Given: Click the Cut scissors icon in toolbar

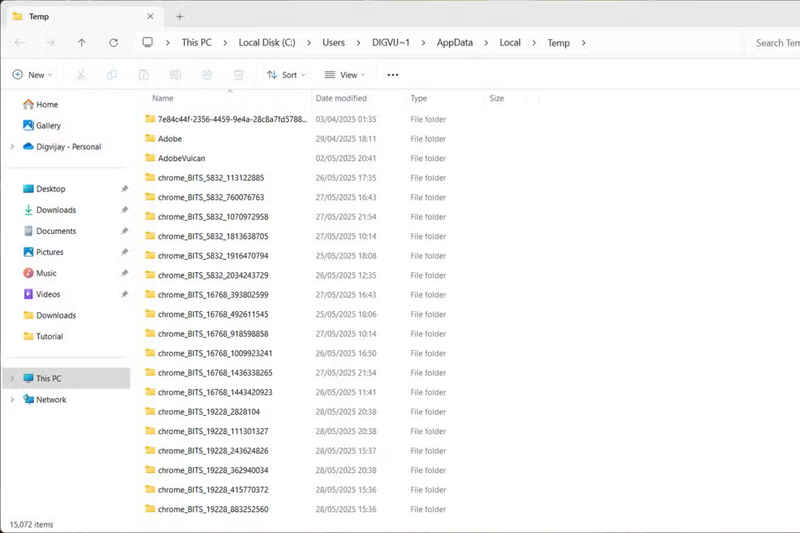Looking at the screenshot, I should [81, 75].
